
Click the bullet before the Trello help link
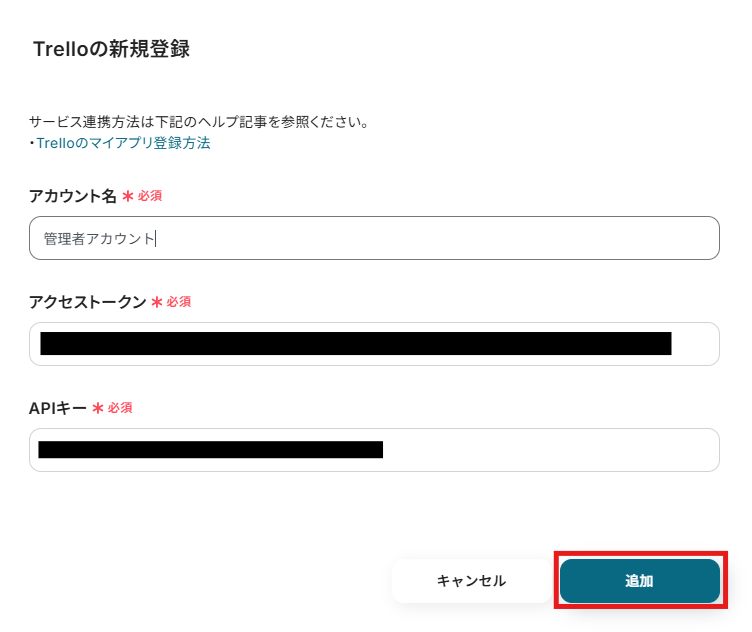click(x=32, y=144)
